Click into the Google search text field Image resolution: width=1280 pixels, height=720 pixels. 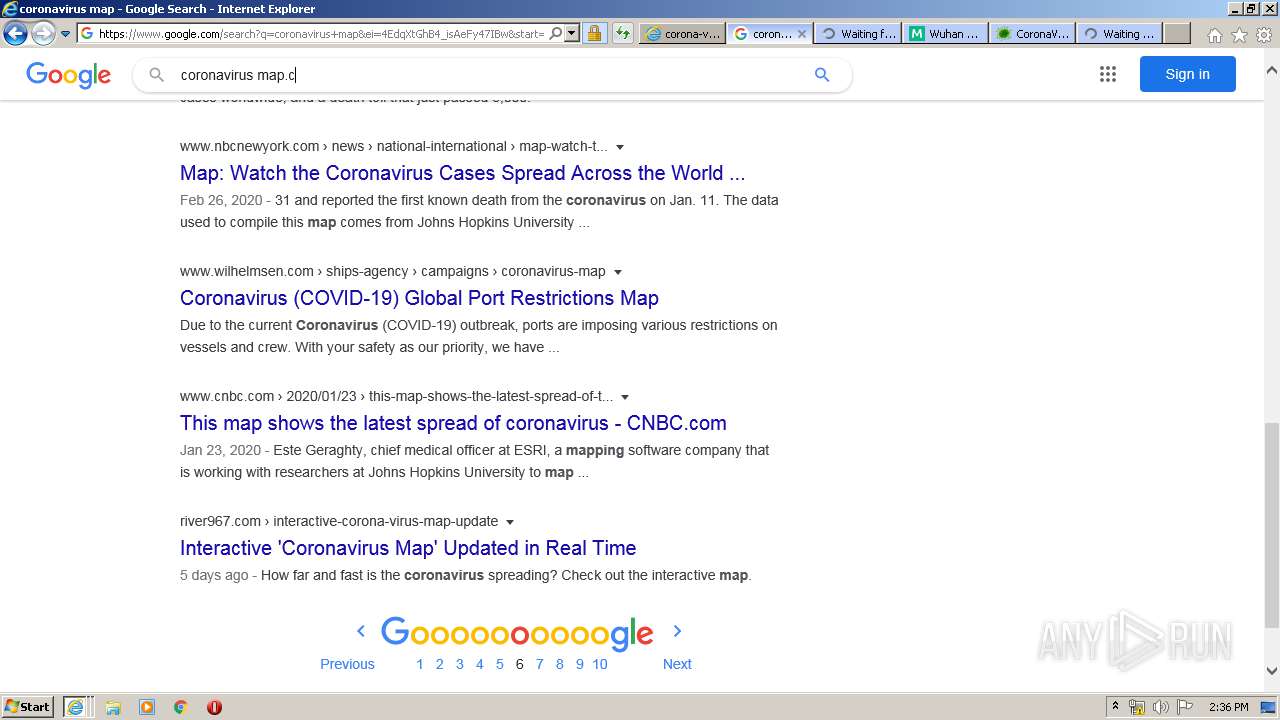(x=490, y=75)
